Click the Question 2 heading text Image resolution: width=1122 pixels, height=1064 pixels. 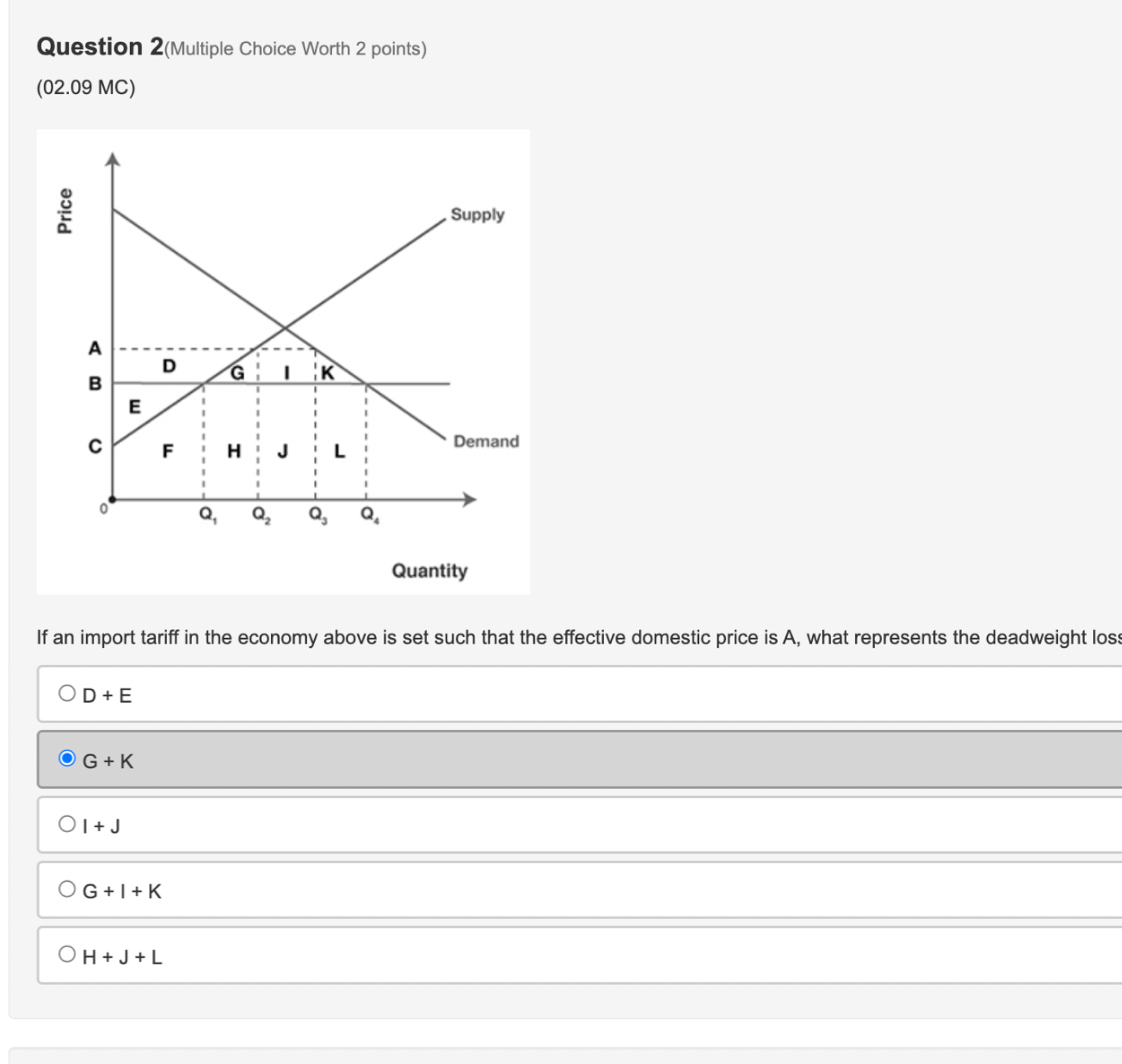point(97,46)
